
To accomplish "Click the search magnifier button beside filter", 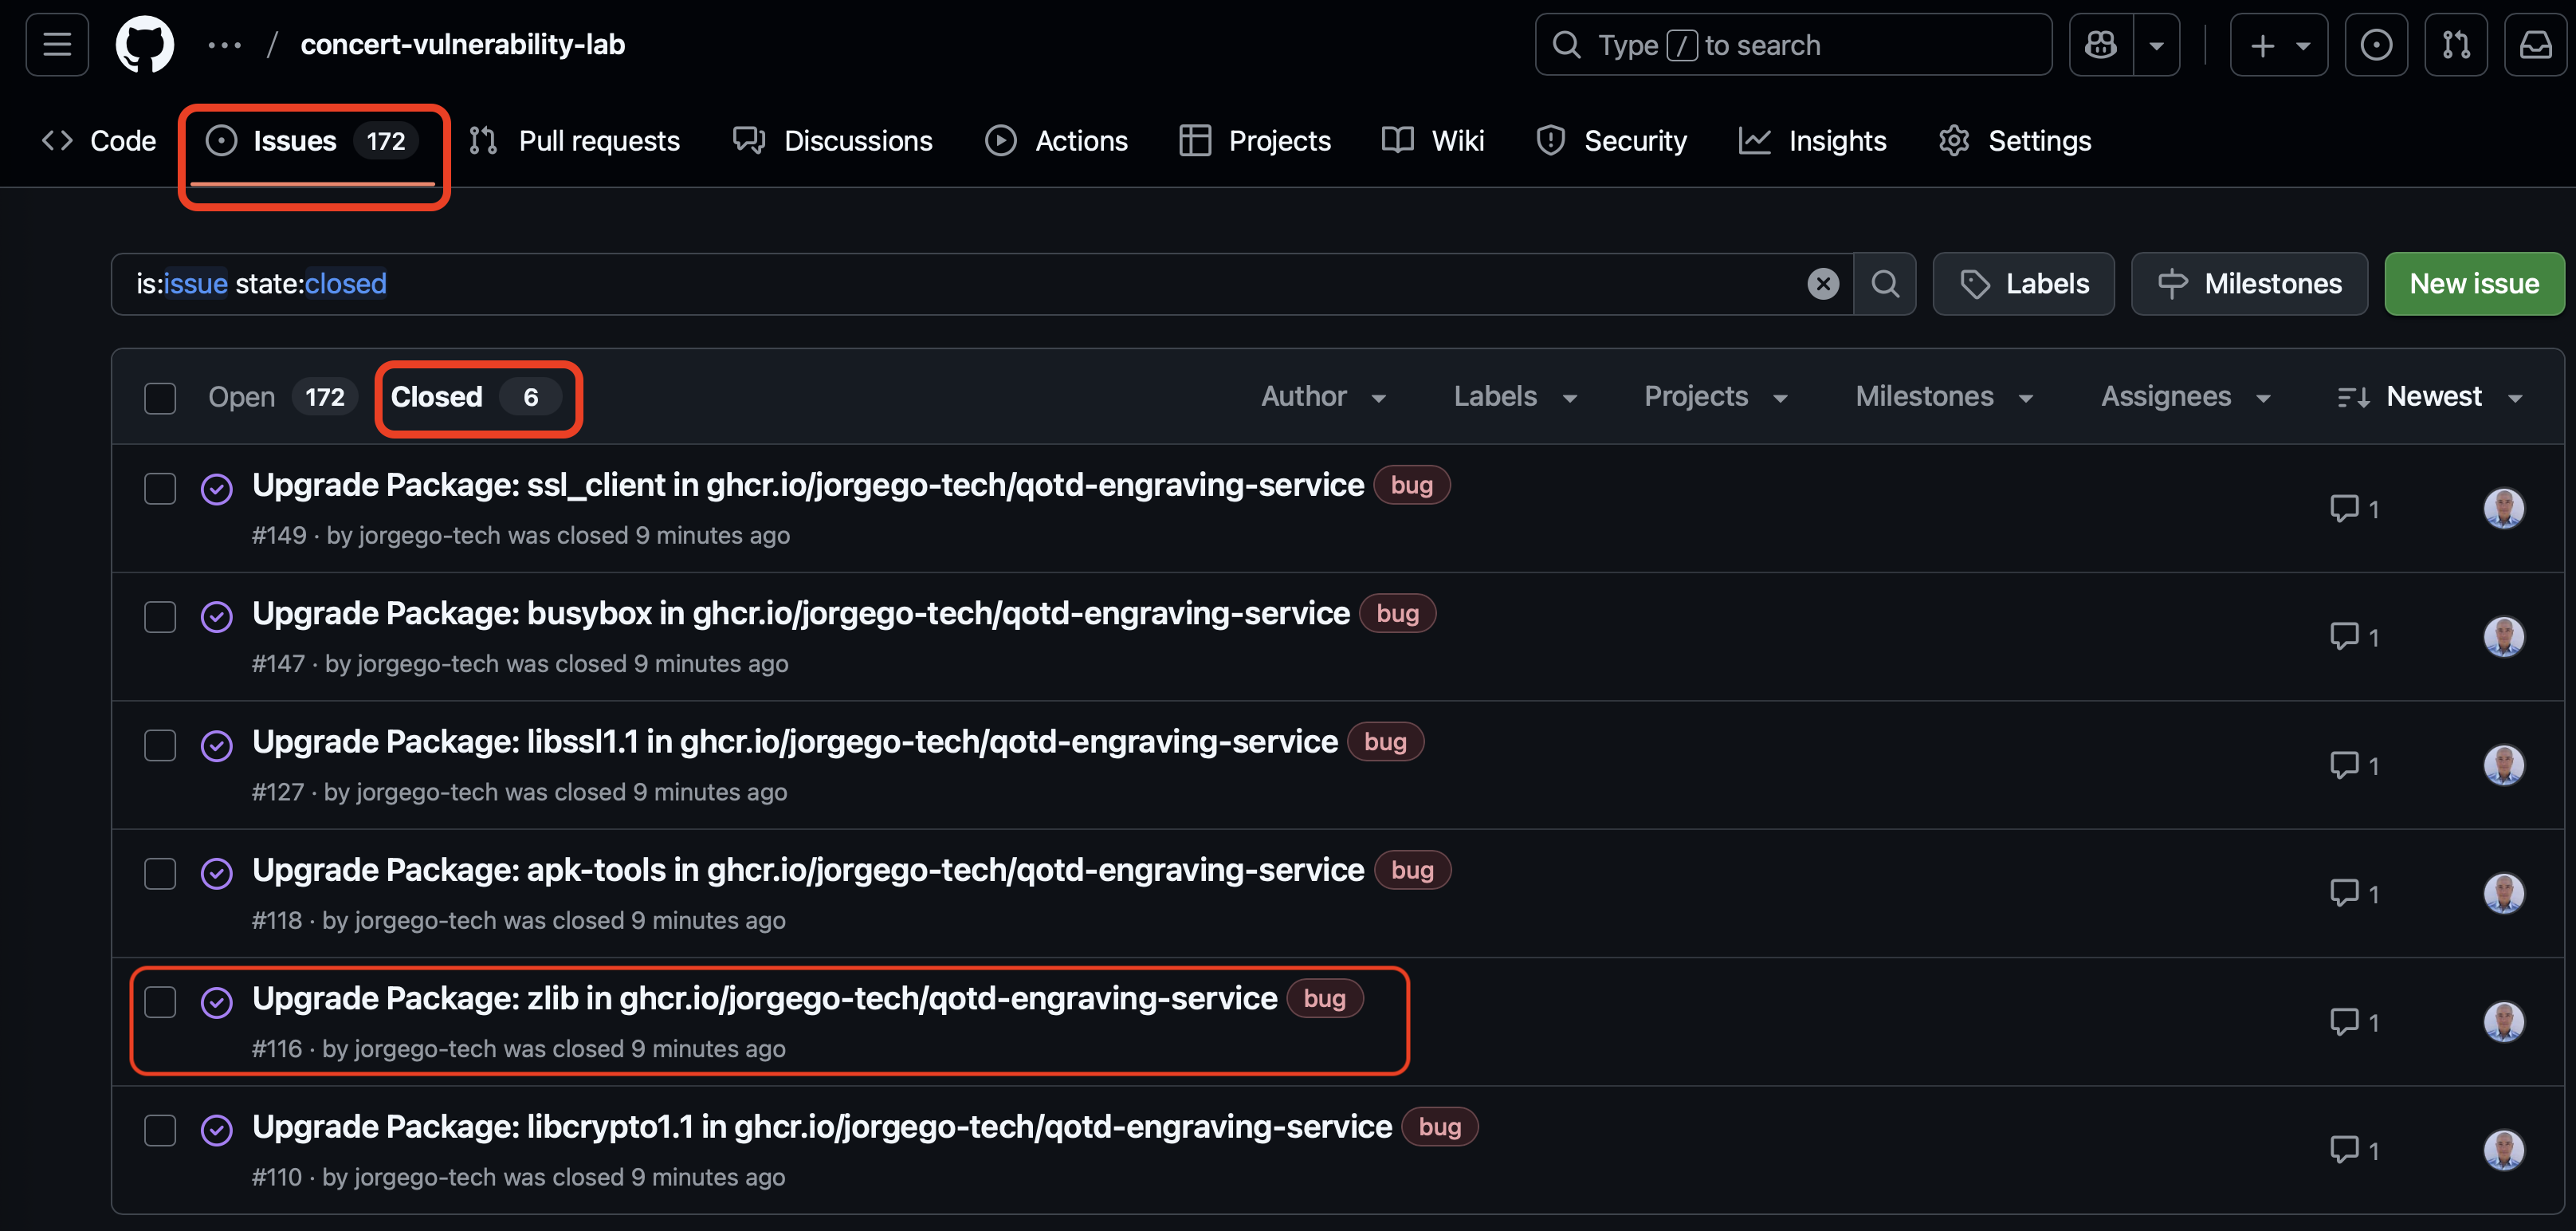I will 1885,284.
